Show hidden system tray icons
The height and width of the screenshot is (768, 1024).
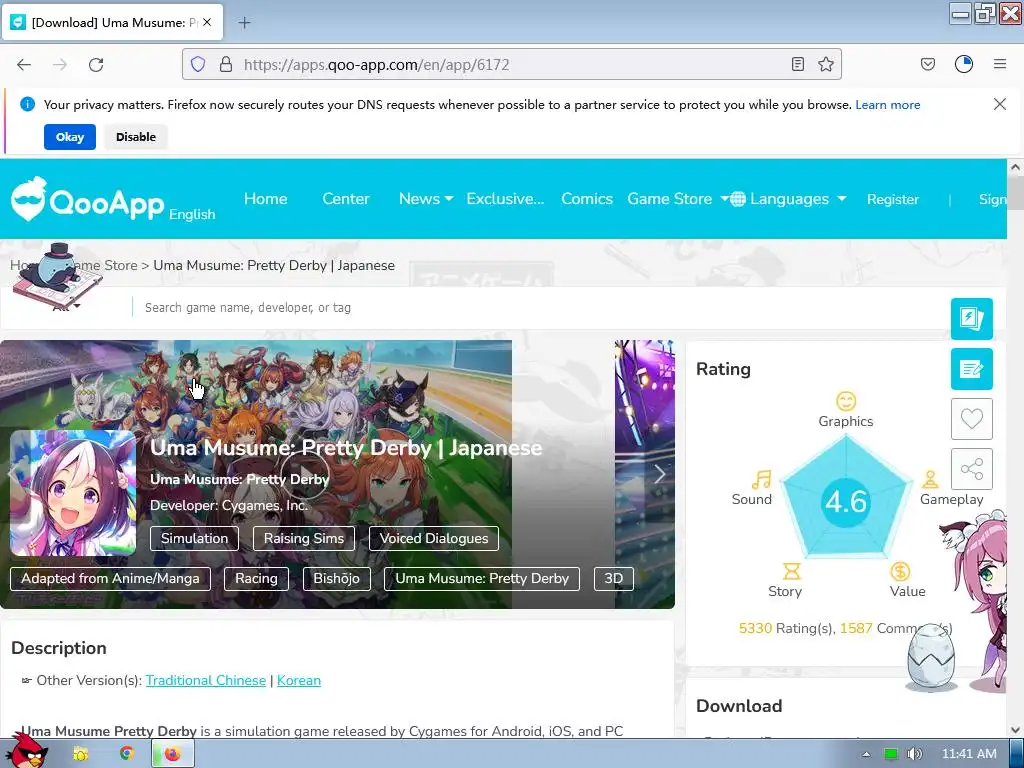click(x=866, y=754)
